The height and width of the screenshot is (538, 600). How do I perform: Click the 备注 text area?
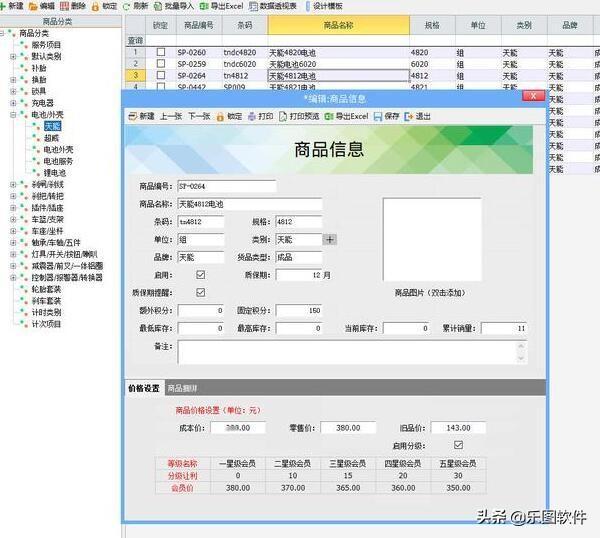coord(352,352)
